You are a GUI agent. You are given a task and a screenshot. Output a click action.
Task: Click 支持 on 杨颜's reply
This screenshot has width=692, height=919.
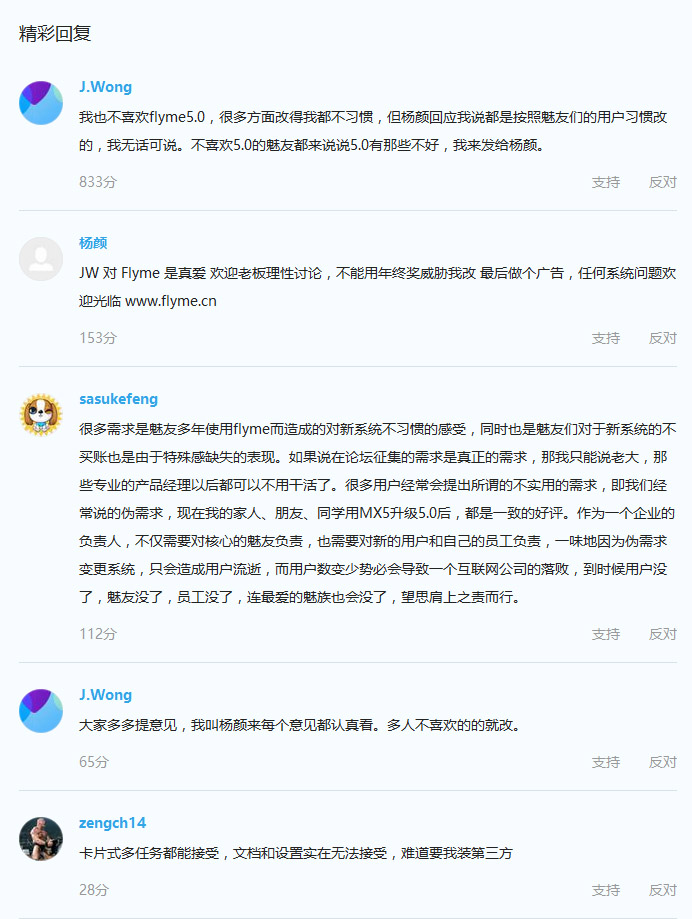(606, 338)
